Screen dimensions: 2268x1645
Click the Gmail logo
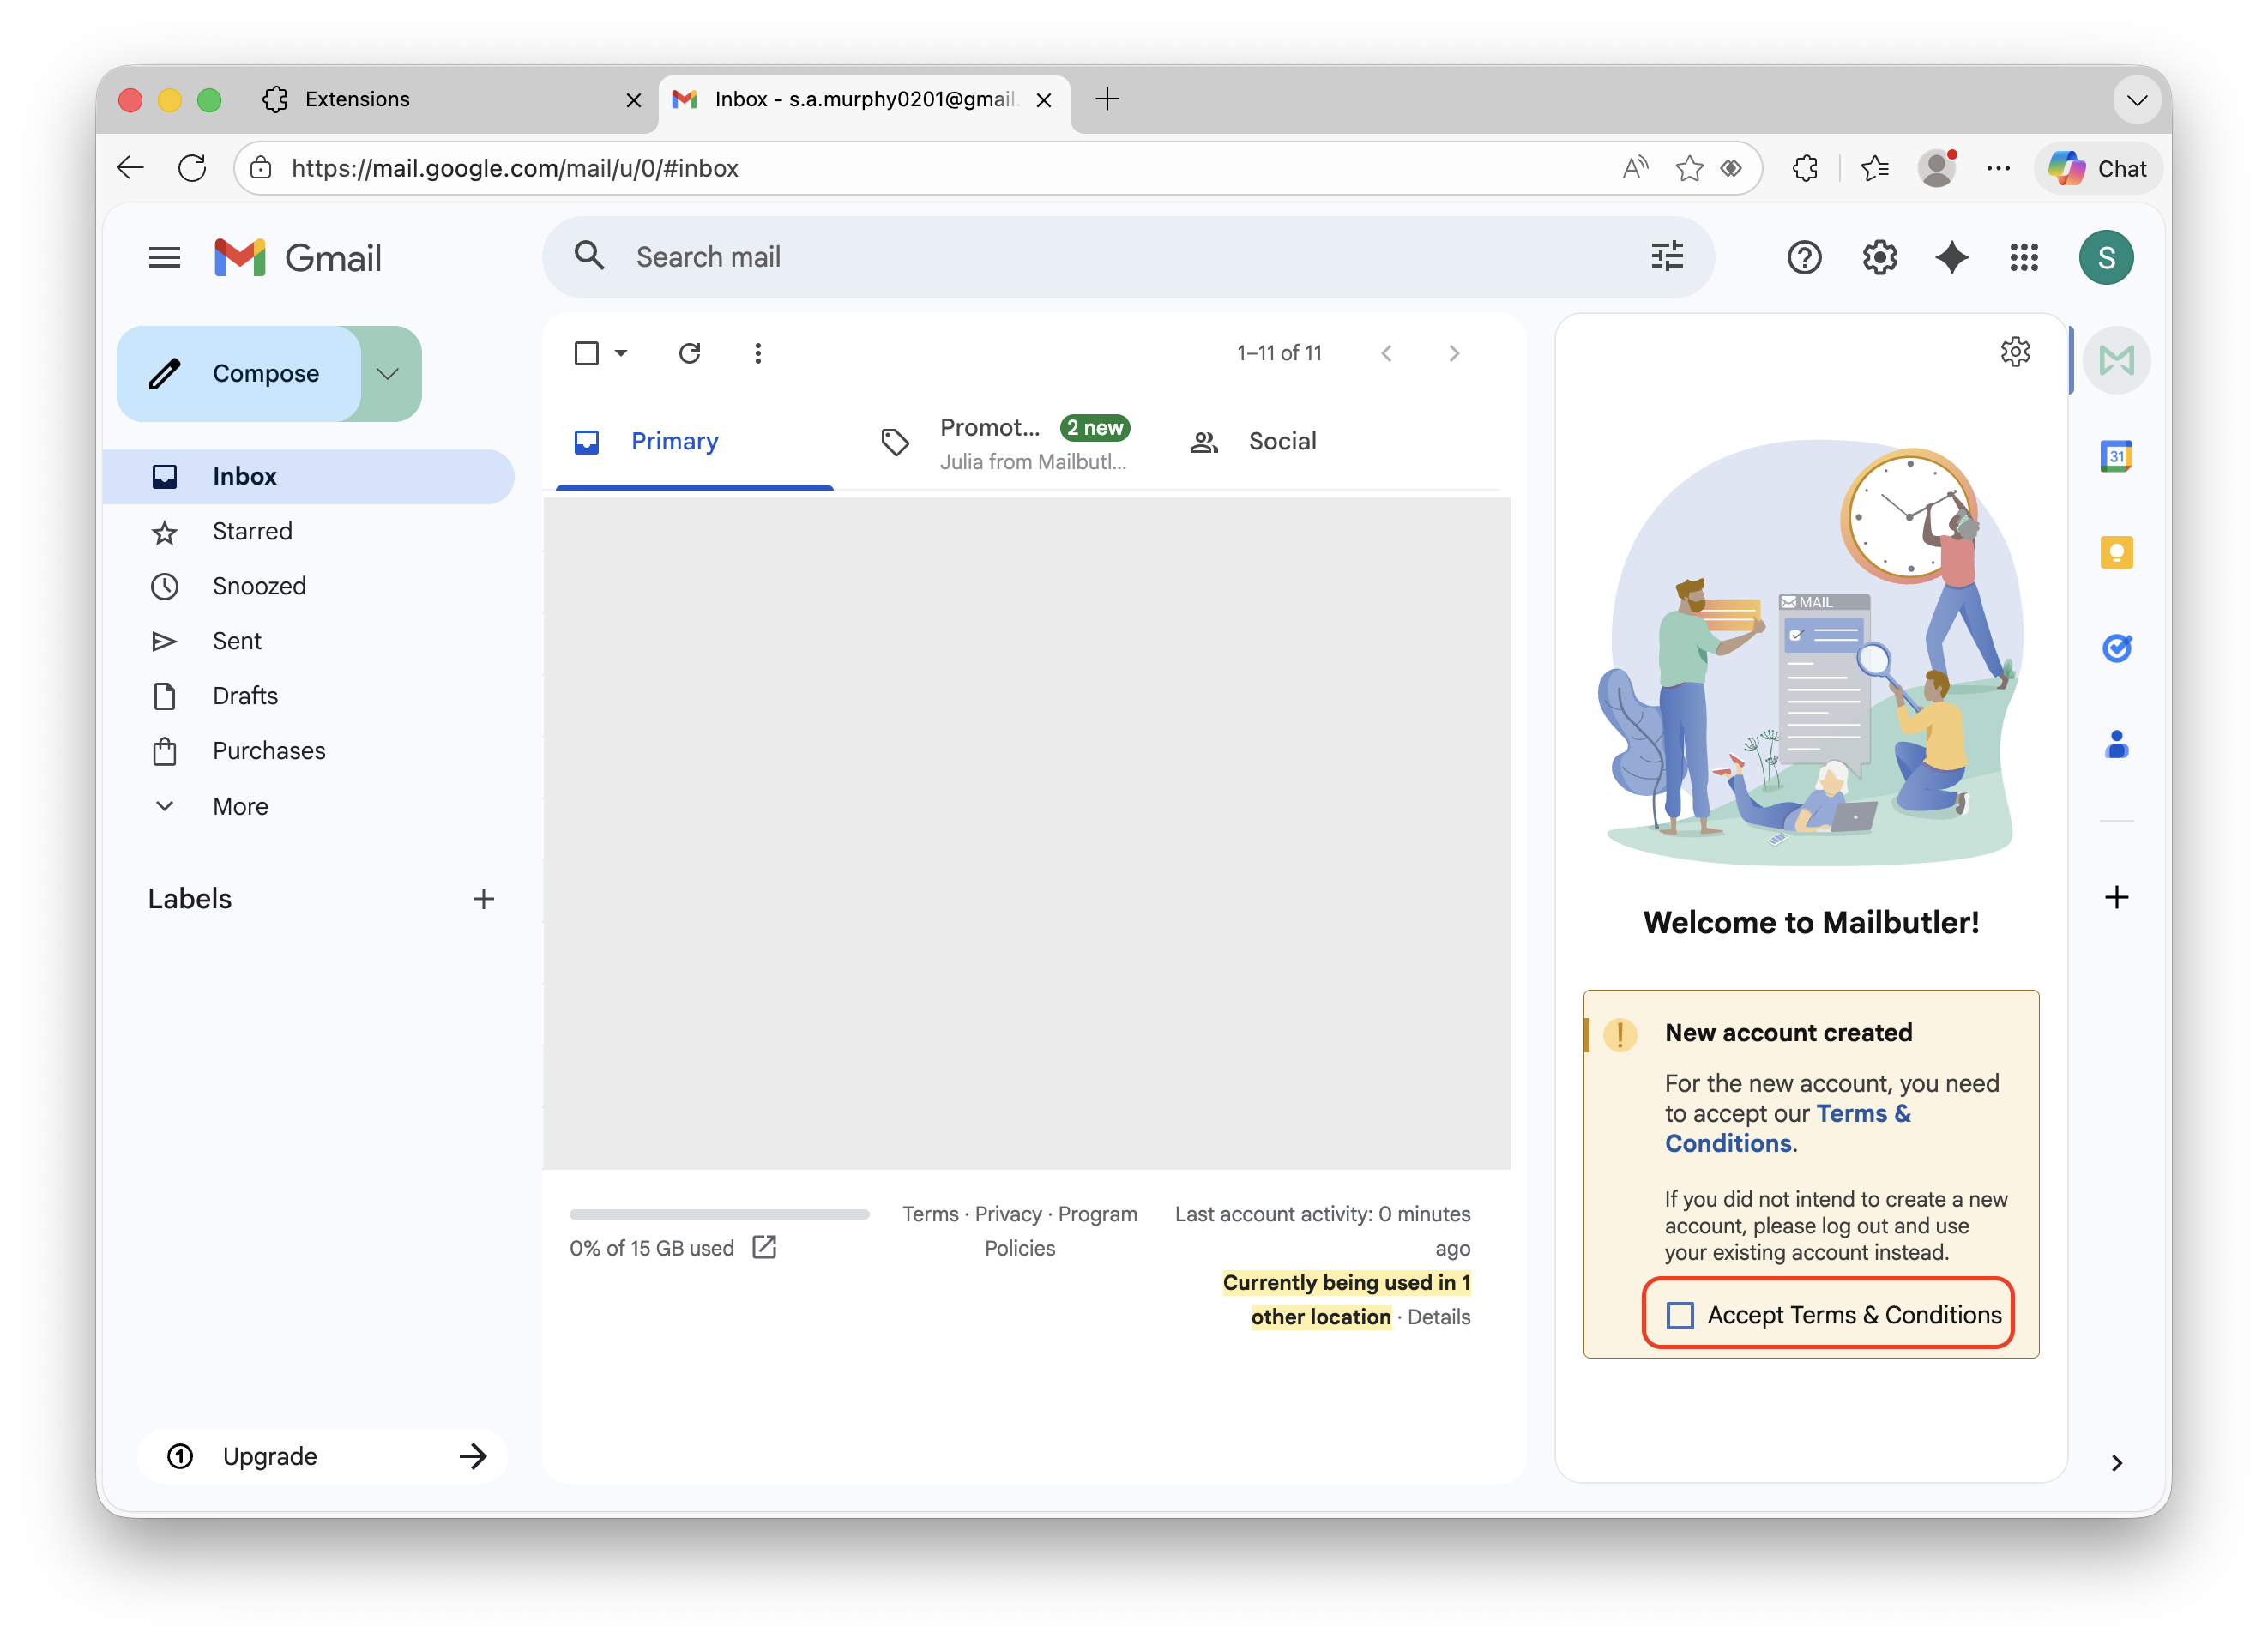(x=298, y=258)
